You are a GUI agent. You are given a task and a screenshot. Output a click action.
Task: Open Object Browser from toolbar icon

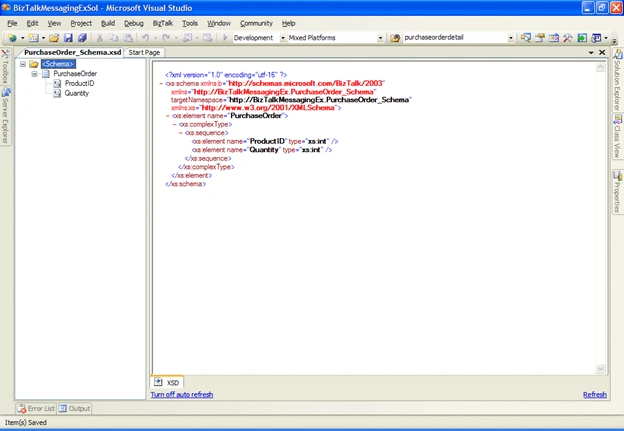pyautogui.click(x=554, y=38)
